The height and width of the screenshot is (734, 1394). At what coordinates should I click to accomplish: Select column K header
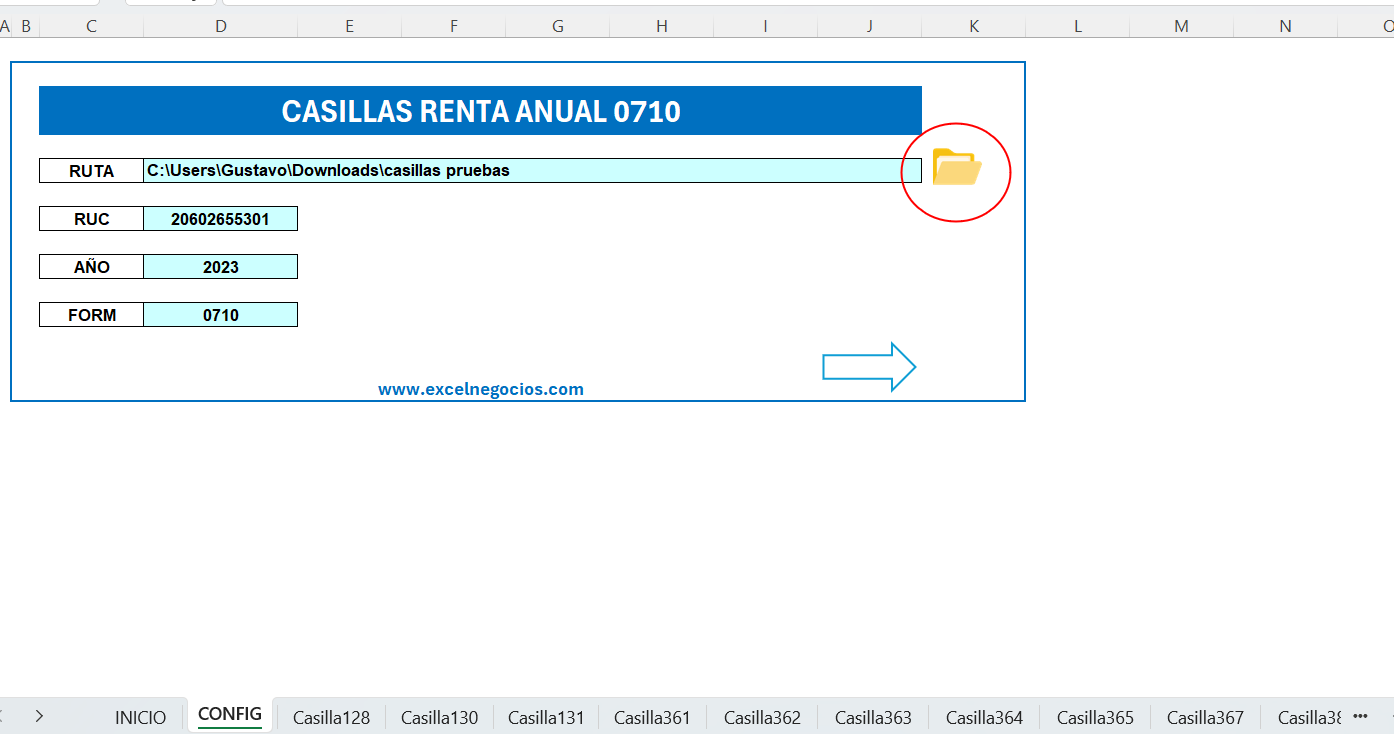[x=974, y=26]
